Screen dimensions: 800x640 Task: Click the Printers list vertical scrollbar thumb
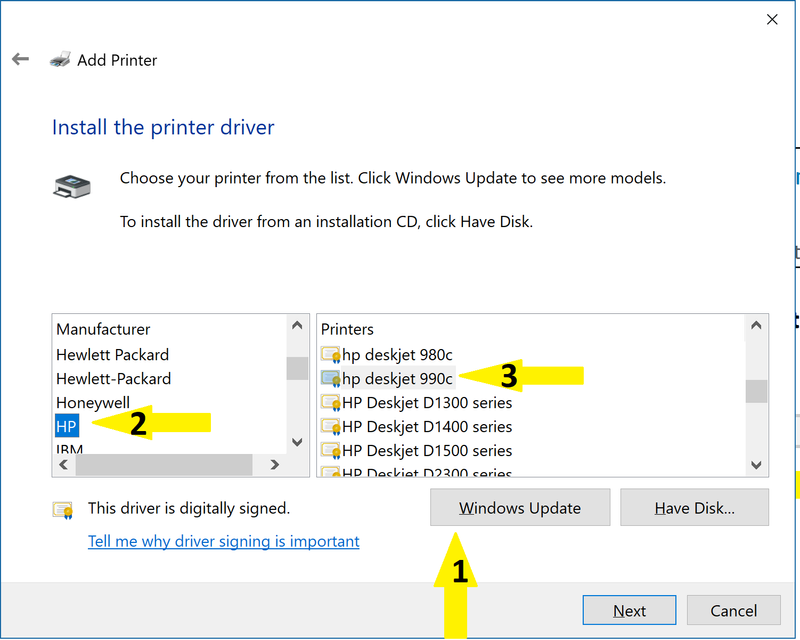point(756,391)
